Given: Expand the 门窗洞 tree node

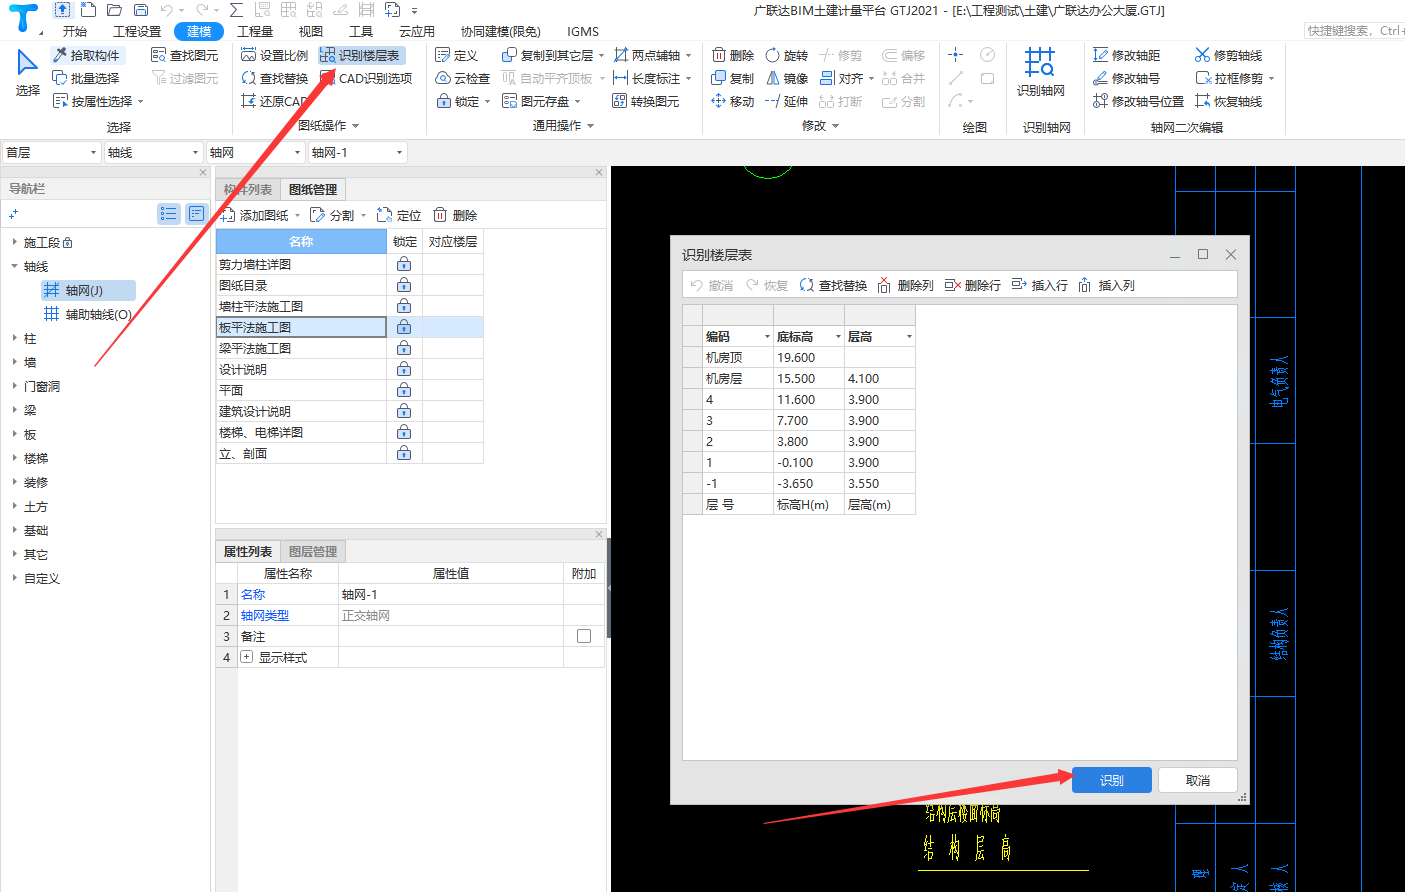Looking at the screenshot, I should tap(14, 386).
